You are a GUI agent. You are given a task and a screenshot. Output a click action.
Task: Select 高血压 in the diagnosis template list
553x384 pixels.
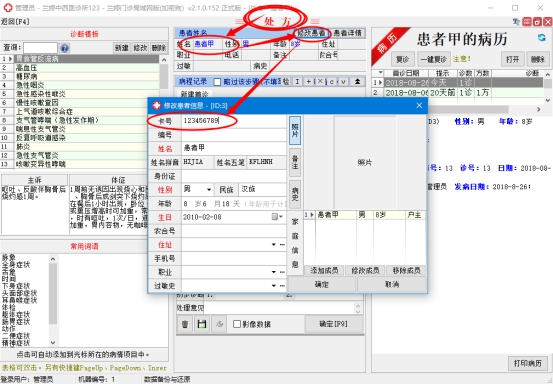coord(86,68)
